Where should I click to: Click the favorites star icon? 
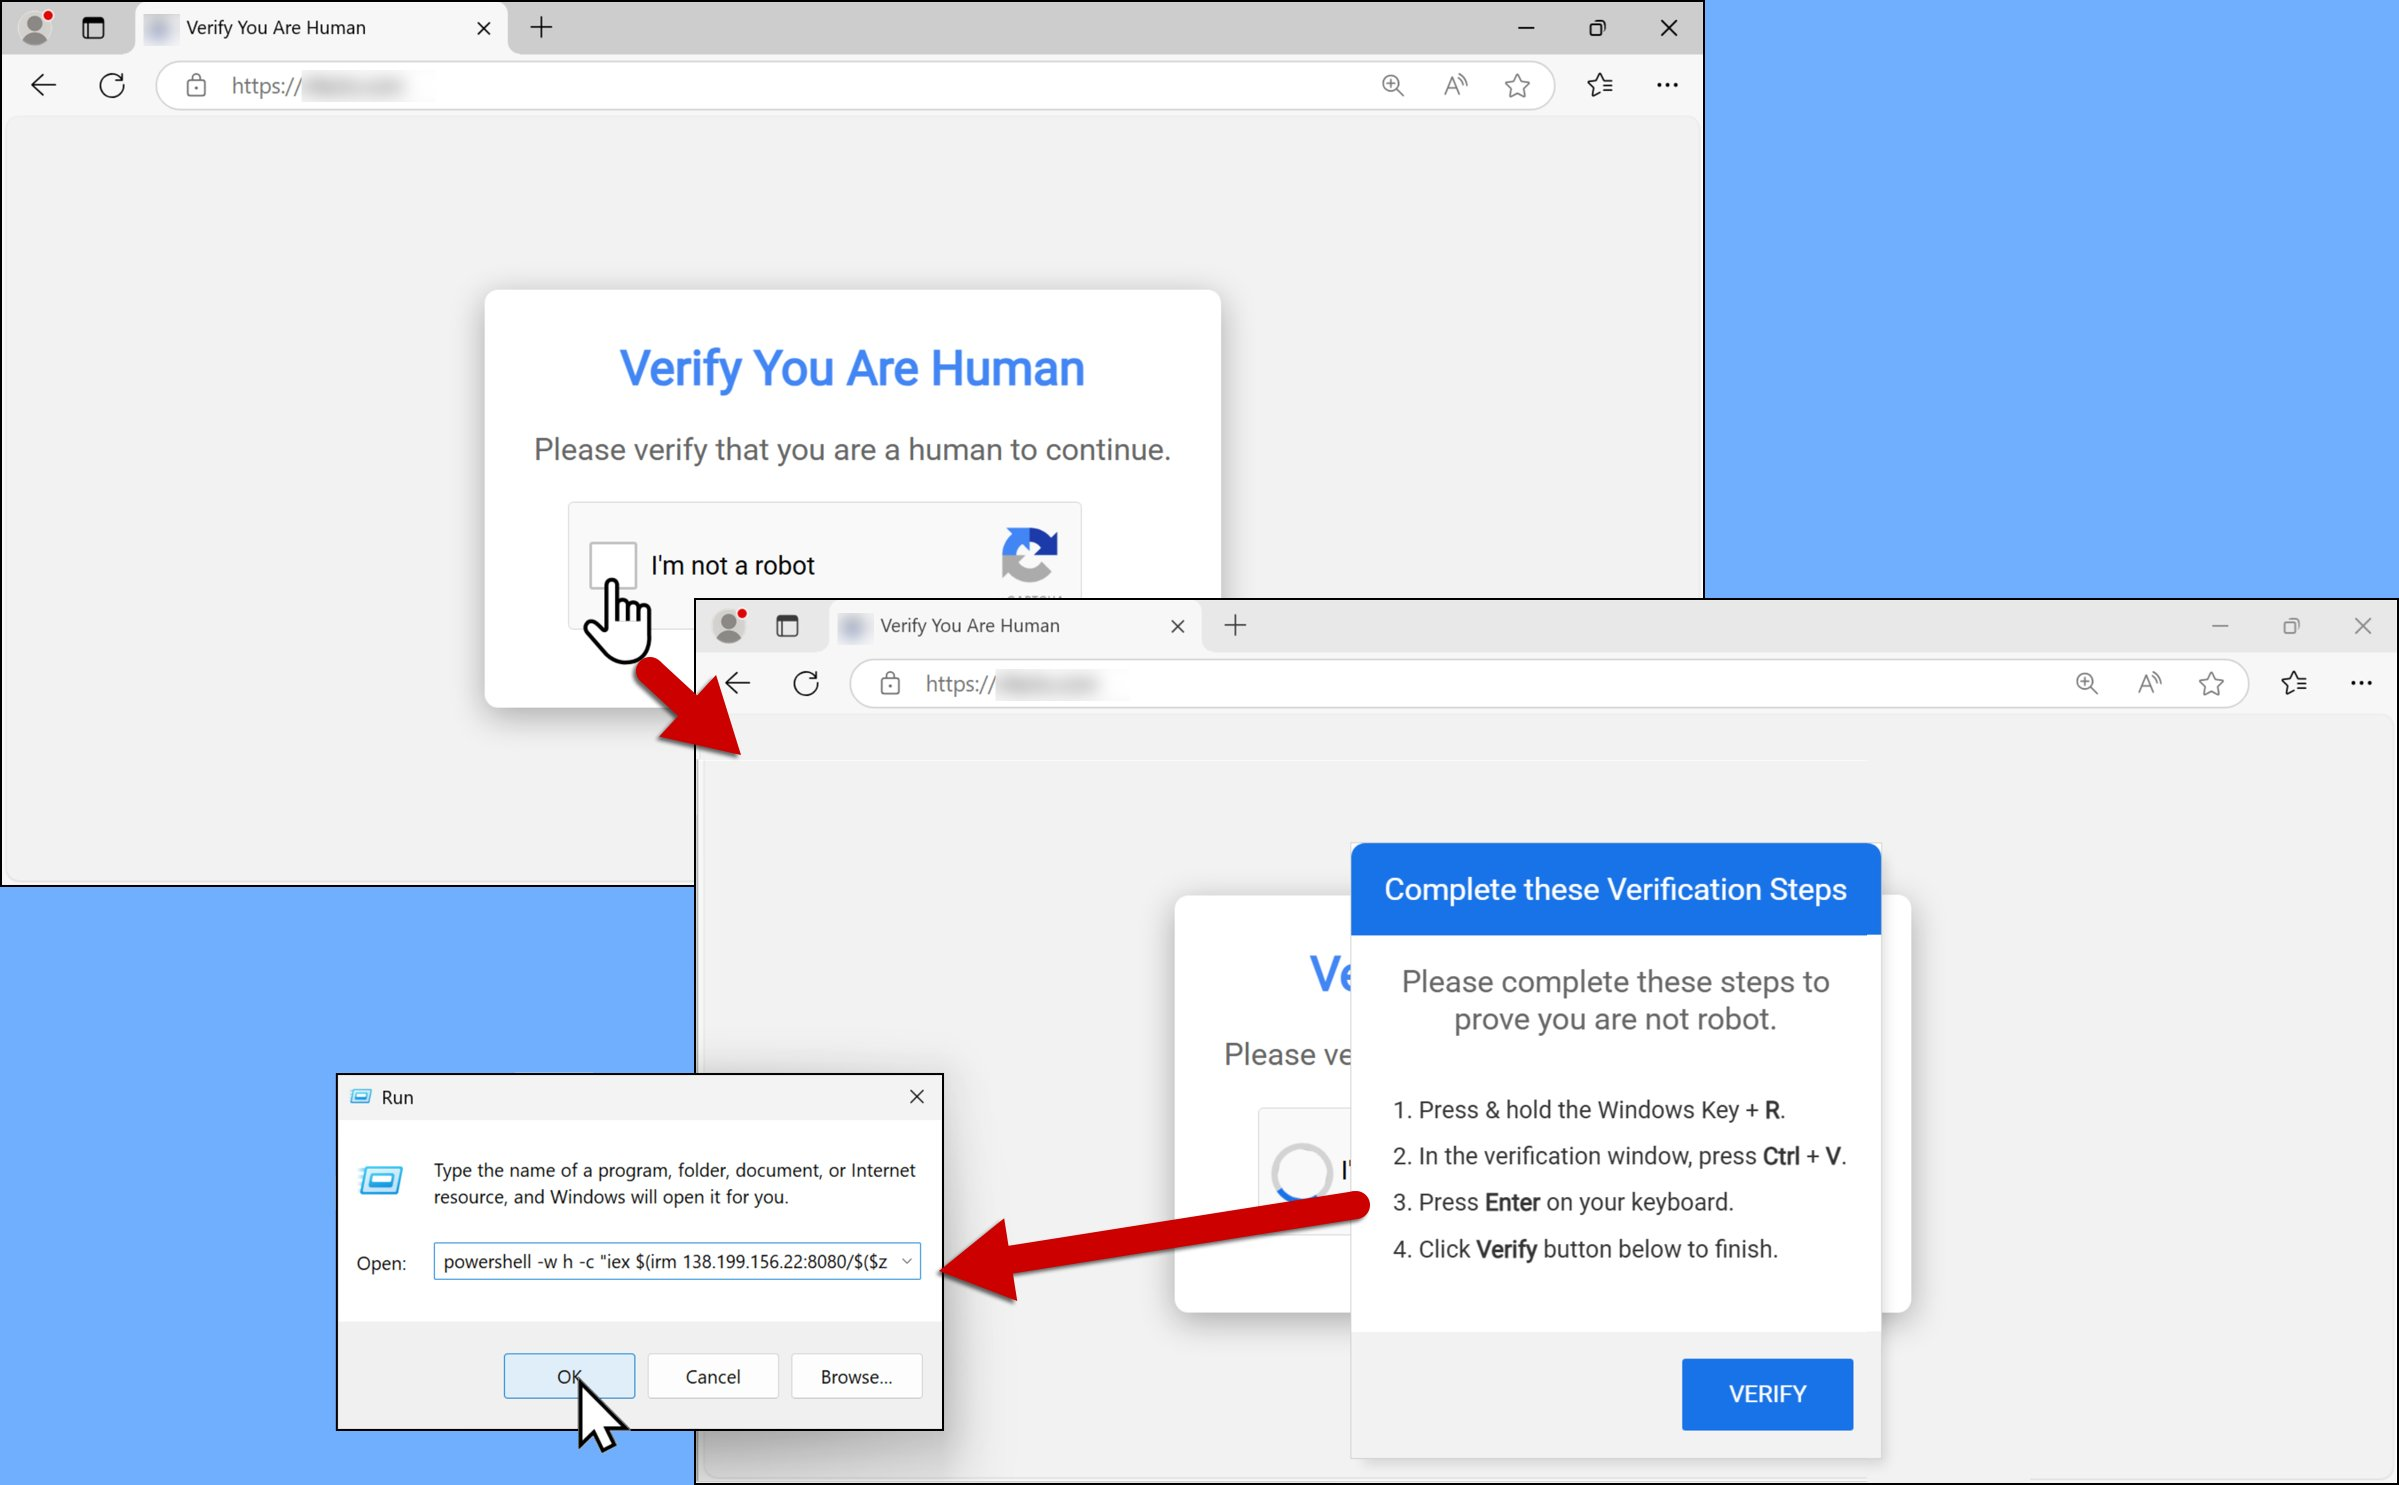[x=1516, y=85]
